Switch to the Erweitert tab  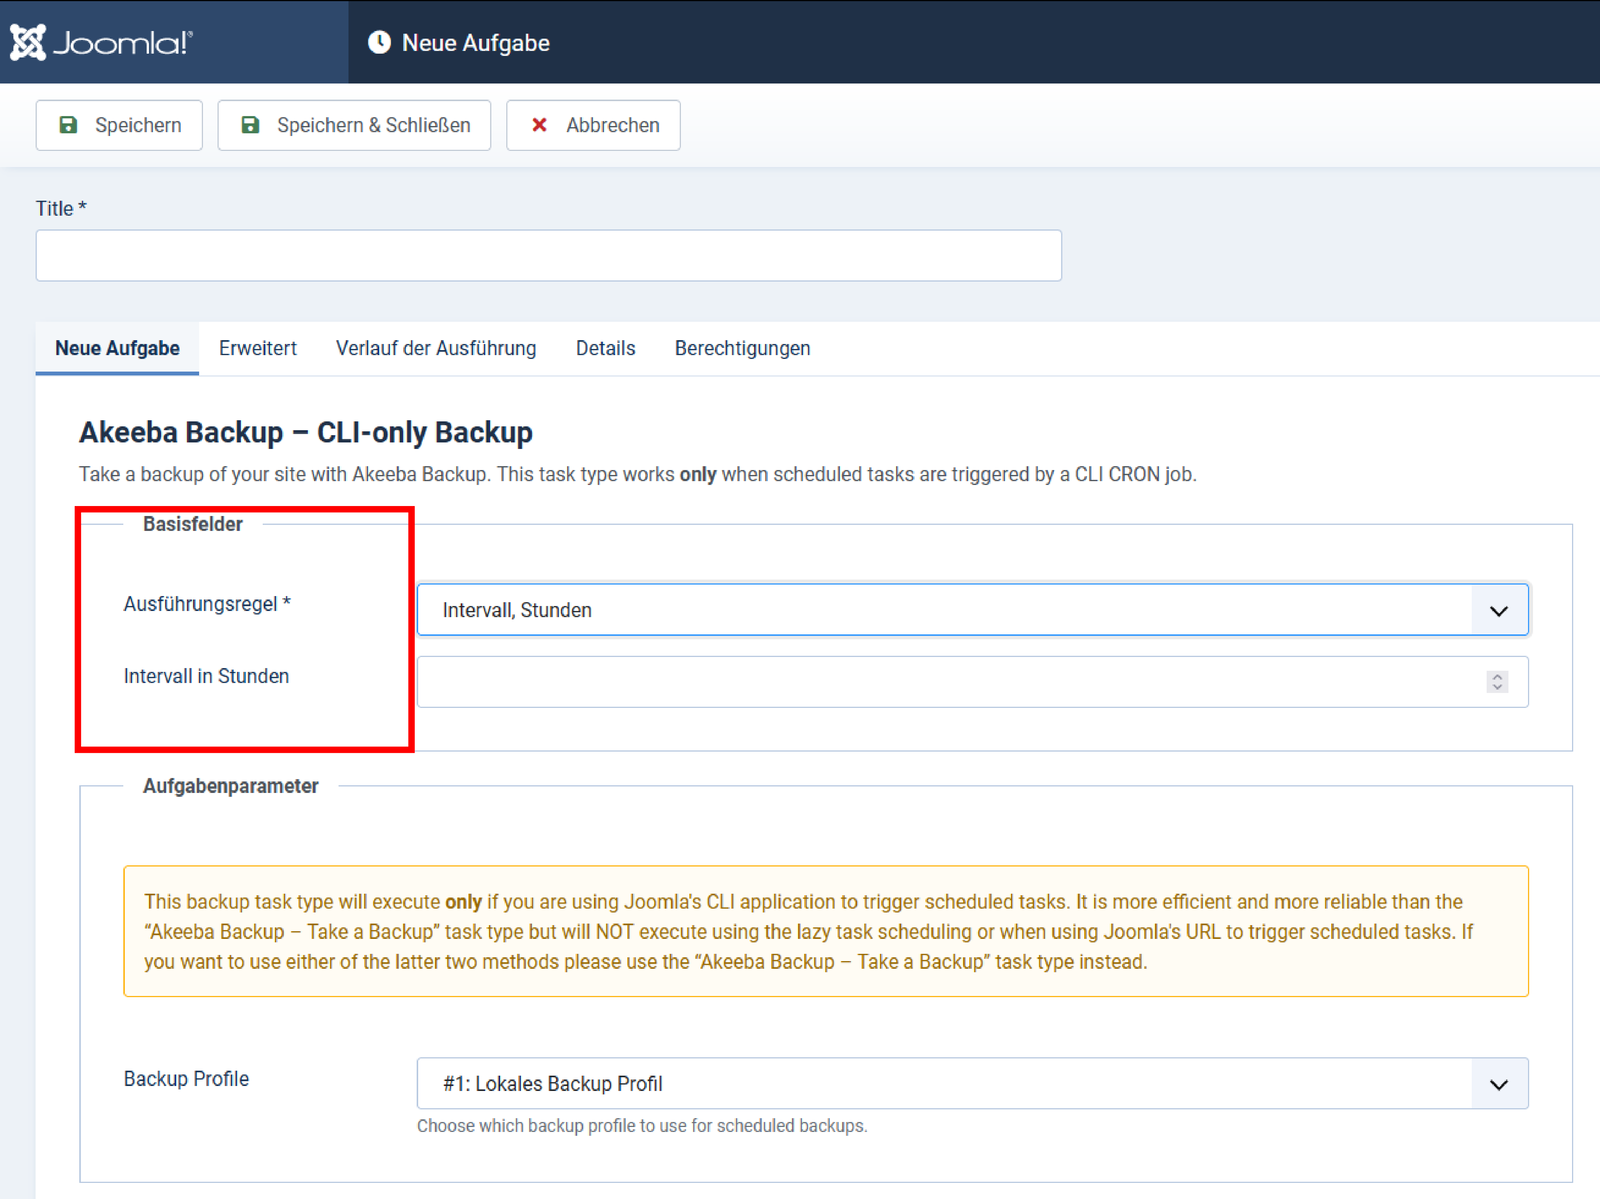point(257,348)
